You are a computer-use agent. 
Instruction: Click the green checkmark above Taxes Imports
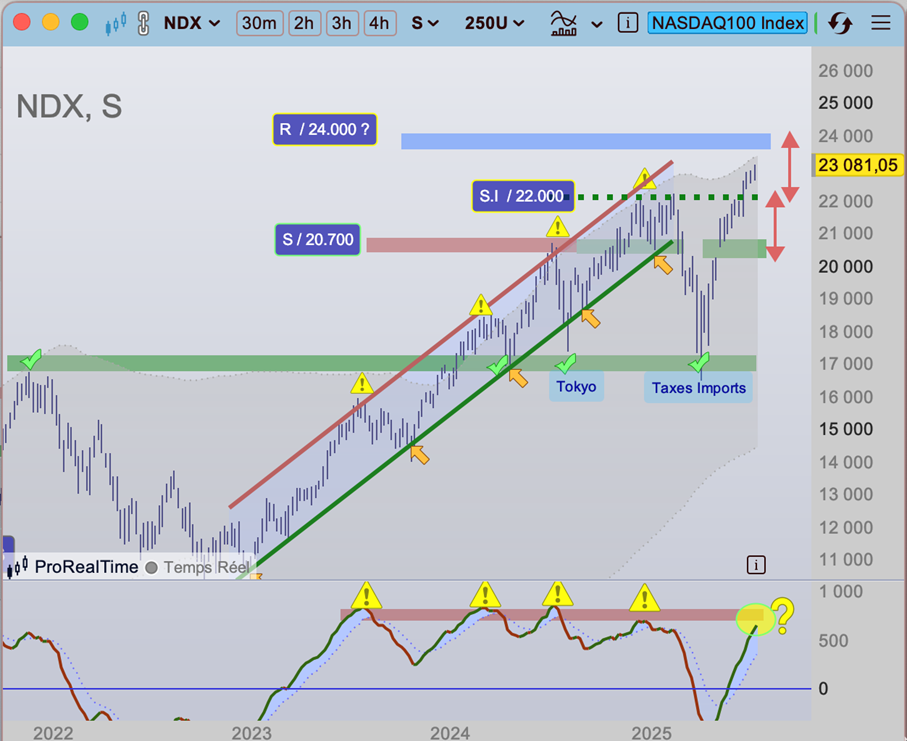tap(699, 363)
